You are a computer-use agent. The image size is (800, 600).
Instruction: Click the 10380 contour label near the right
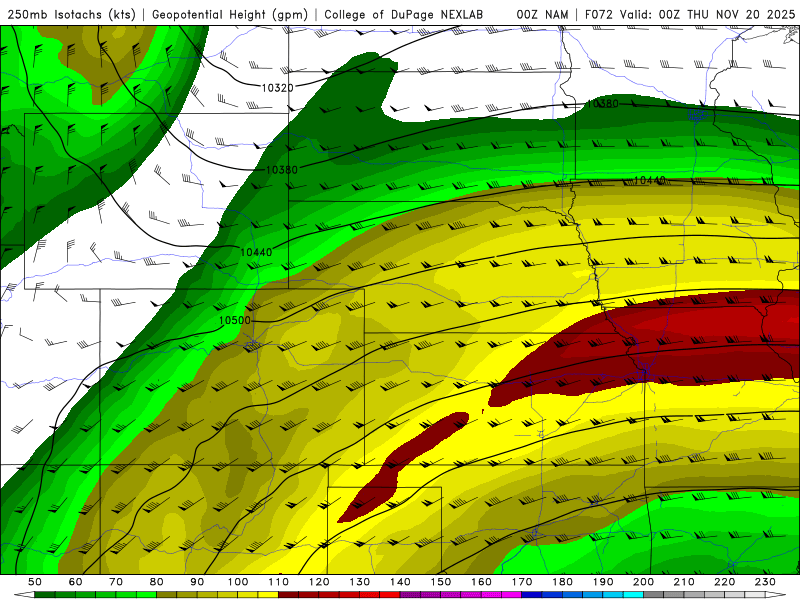tap(603, 104)
